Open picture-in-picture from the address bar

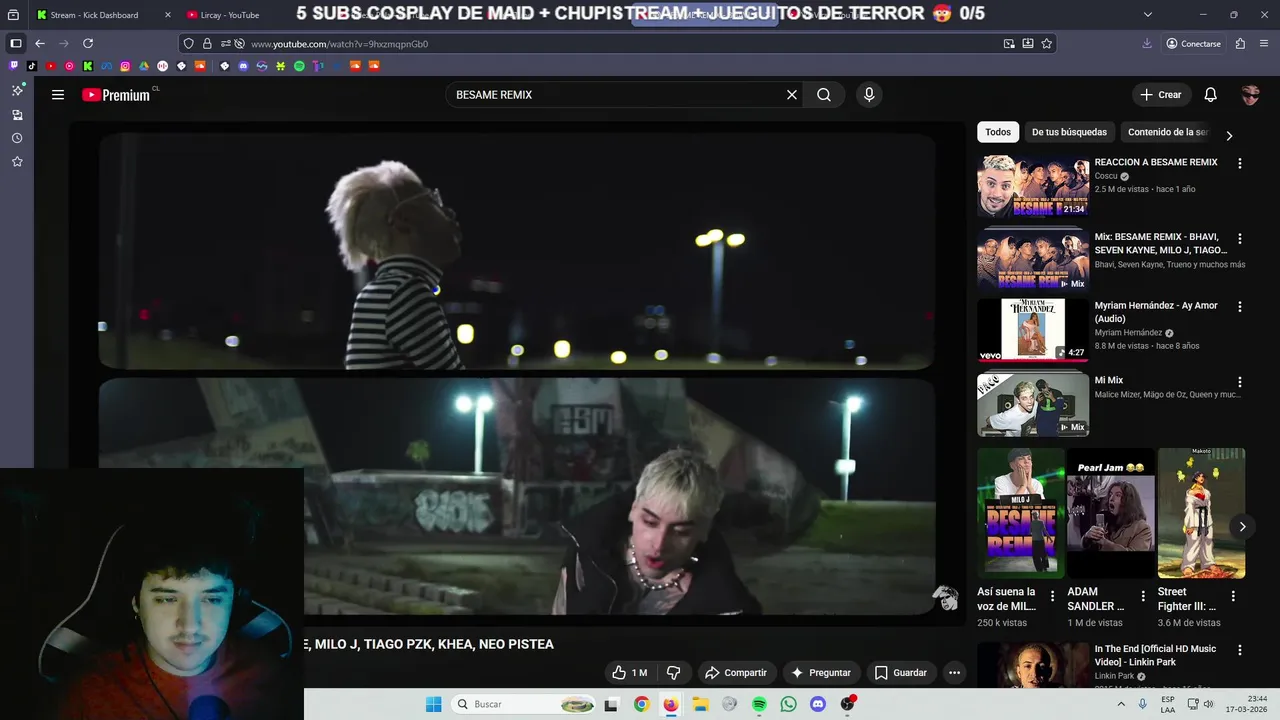coord(1009,44)
